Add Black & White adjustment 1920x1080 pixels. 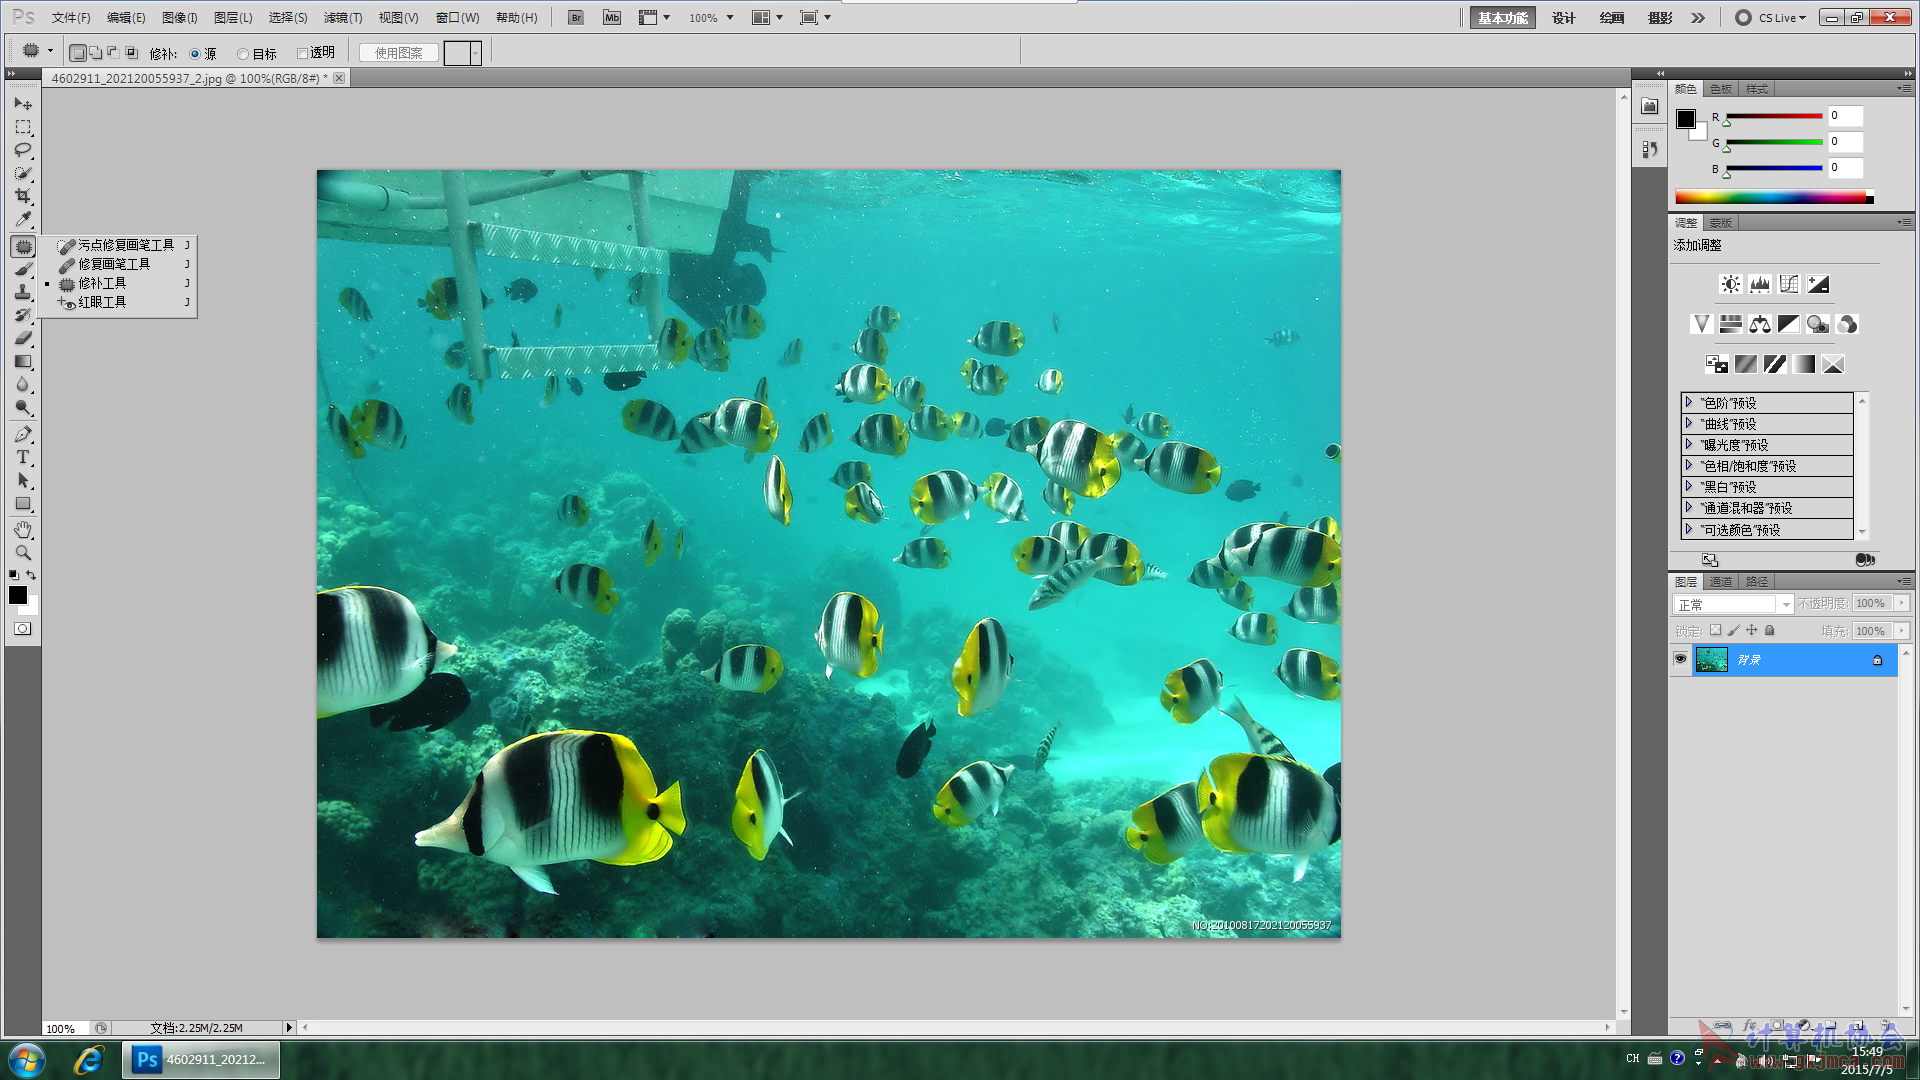click(x=1789, y=324)
